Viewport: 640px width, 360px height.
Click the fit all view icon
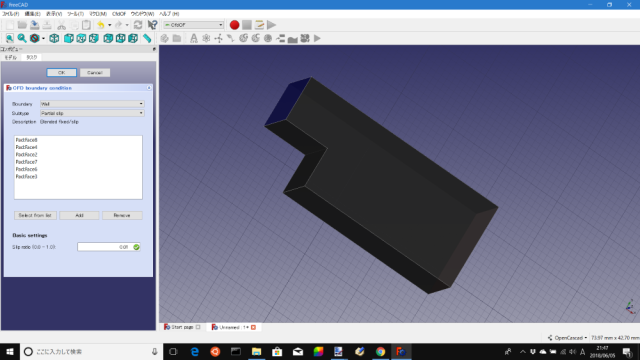[9, 38]
